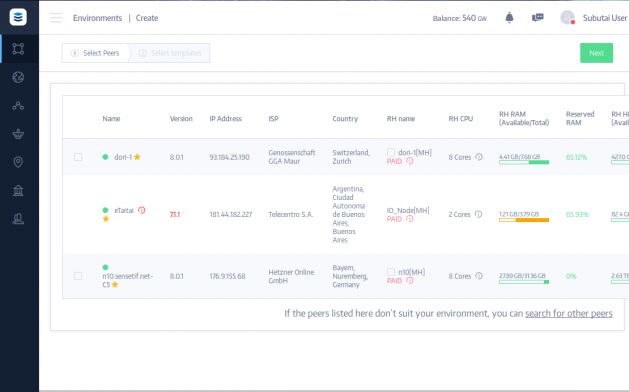The image size is (629, 392).
Task: Sort by the Version column header
Action: (181, 119)
